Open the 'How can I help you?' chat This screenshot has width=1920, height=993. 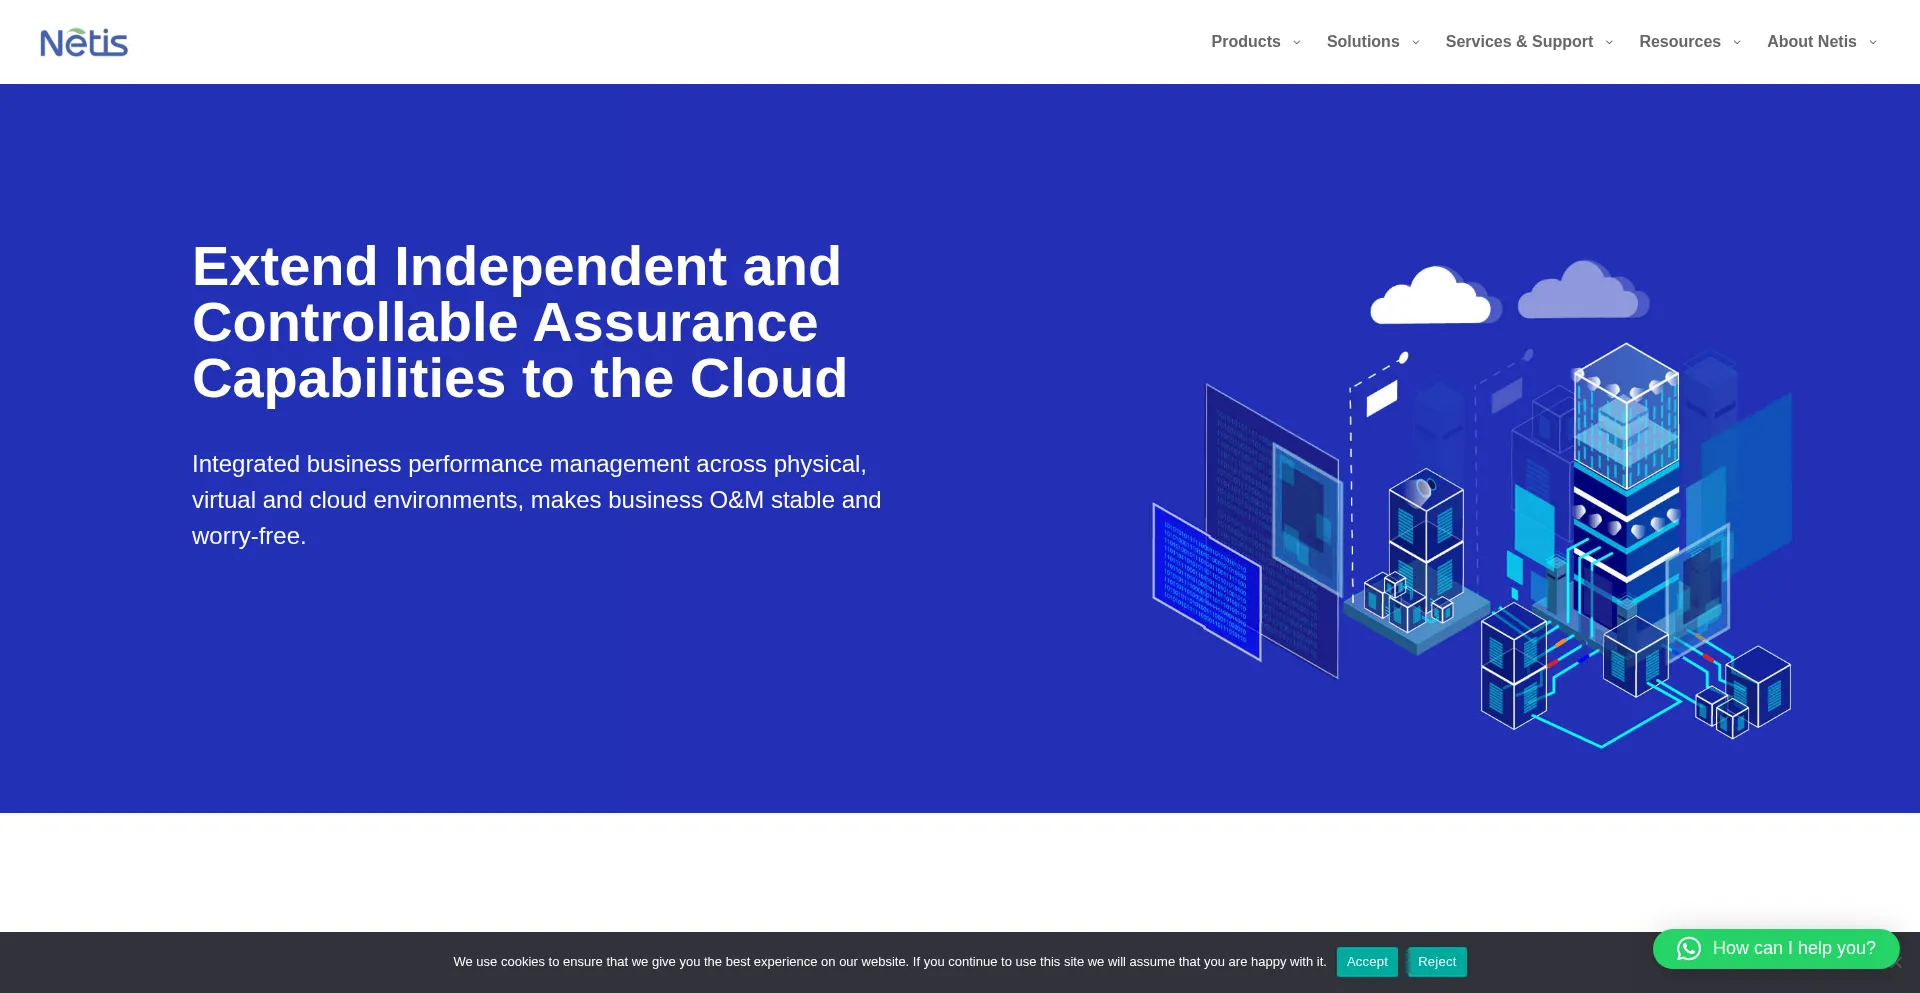pos(1793,948)
